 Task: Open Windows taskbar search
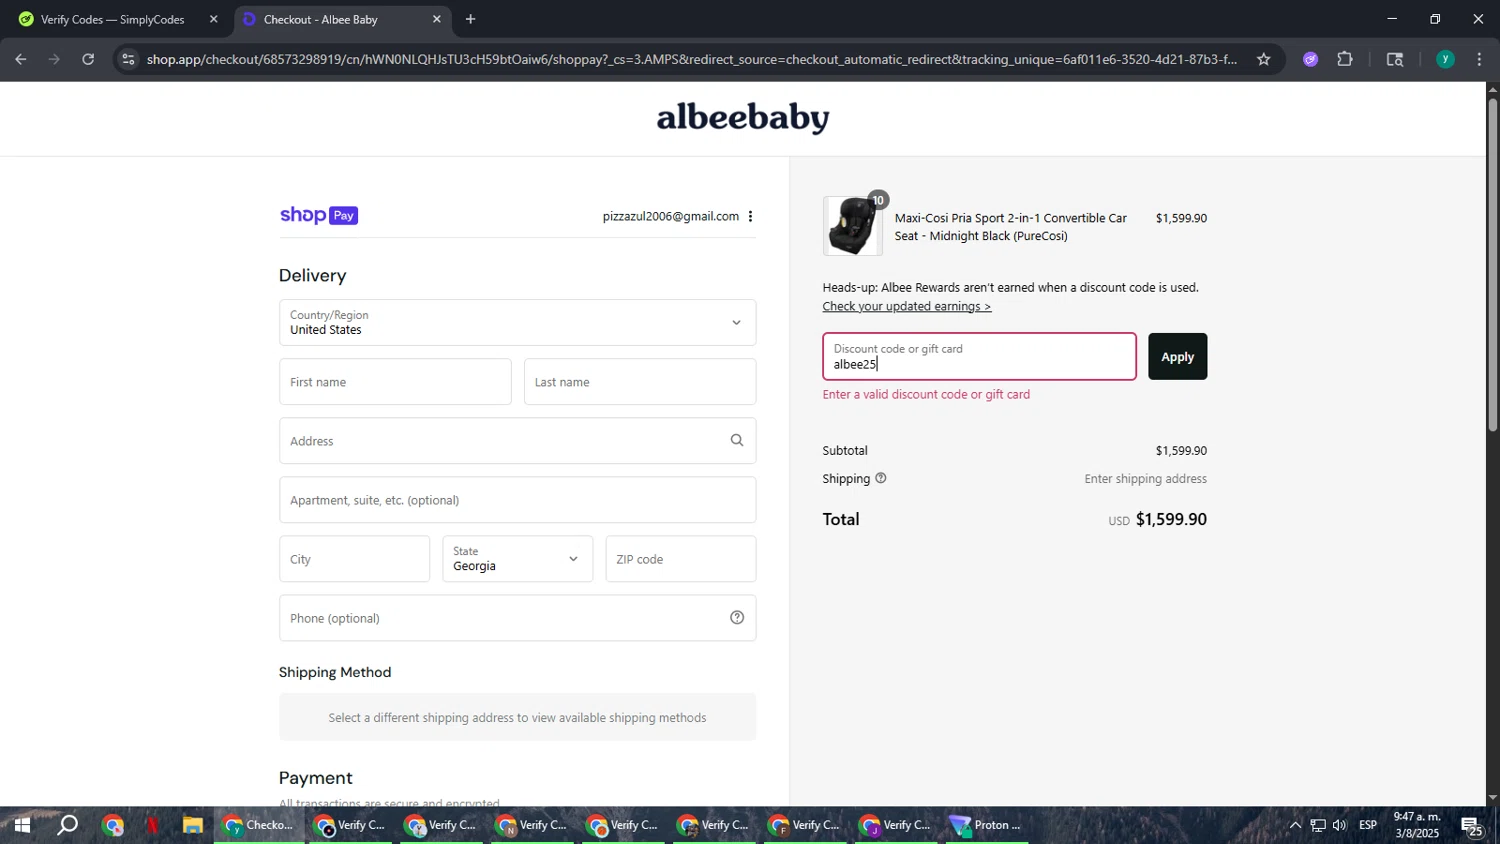(67, 825)
